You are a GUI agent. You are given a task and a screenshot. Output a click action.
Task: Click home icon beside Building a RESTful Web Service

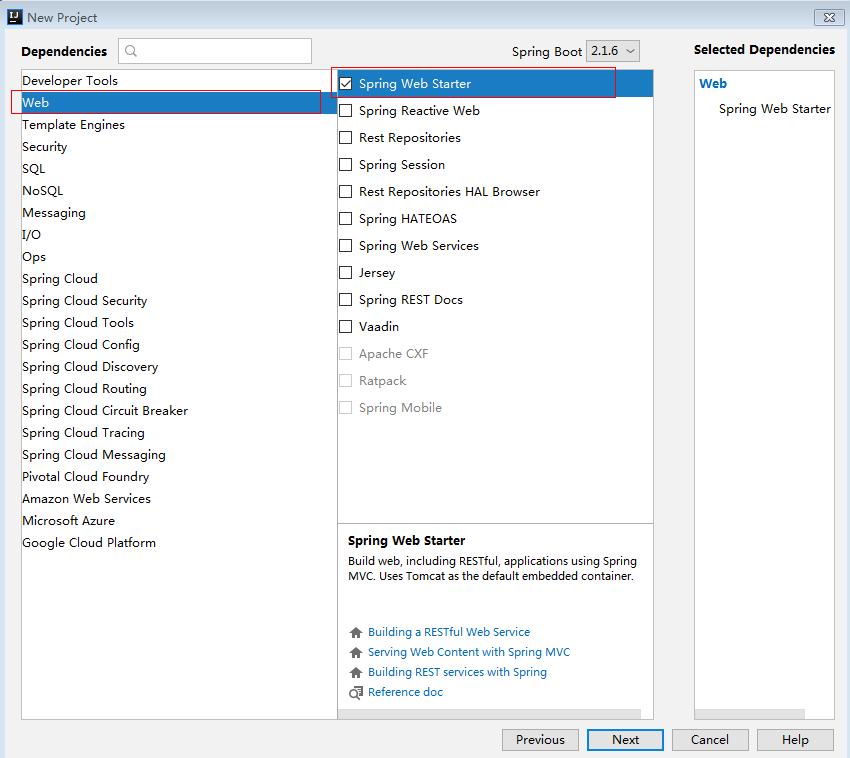pos(356,632)
